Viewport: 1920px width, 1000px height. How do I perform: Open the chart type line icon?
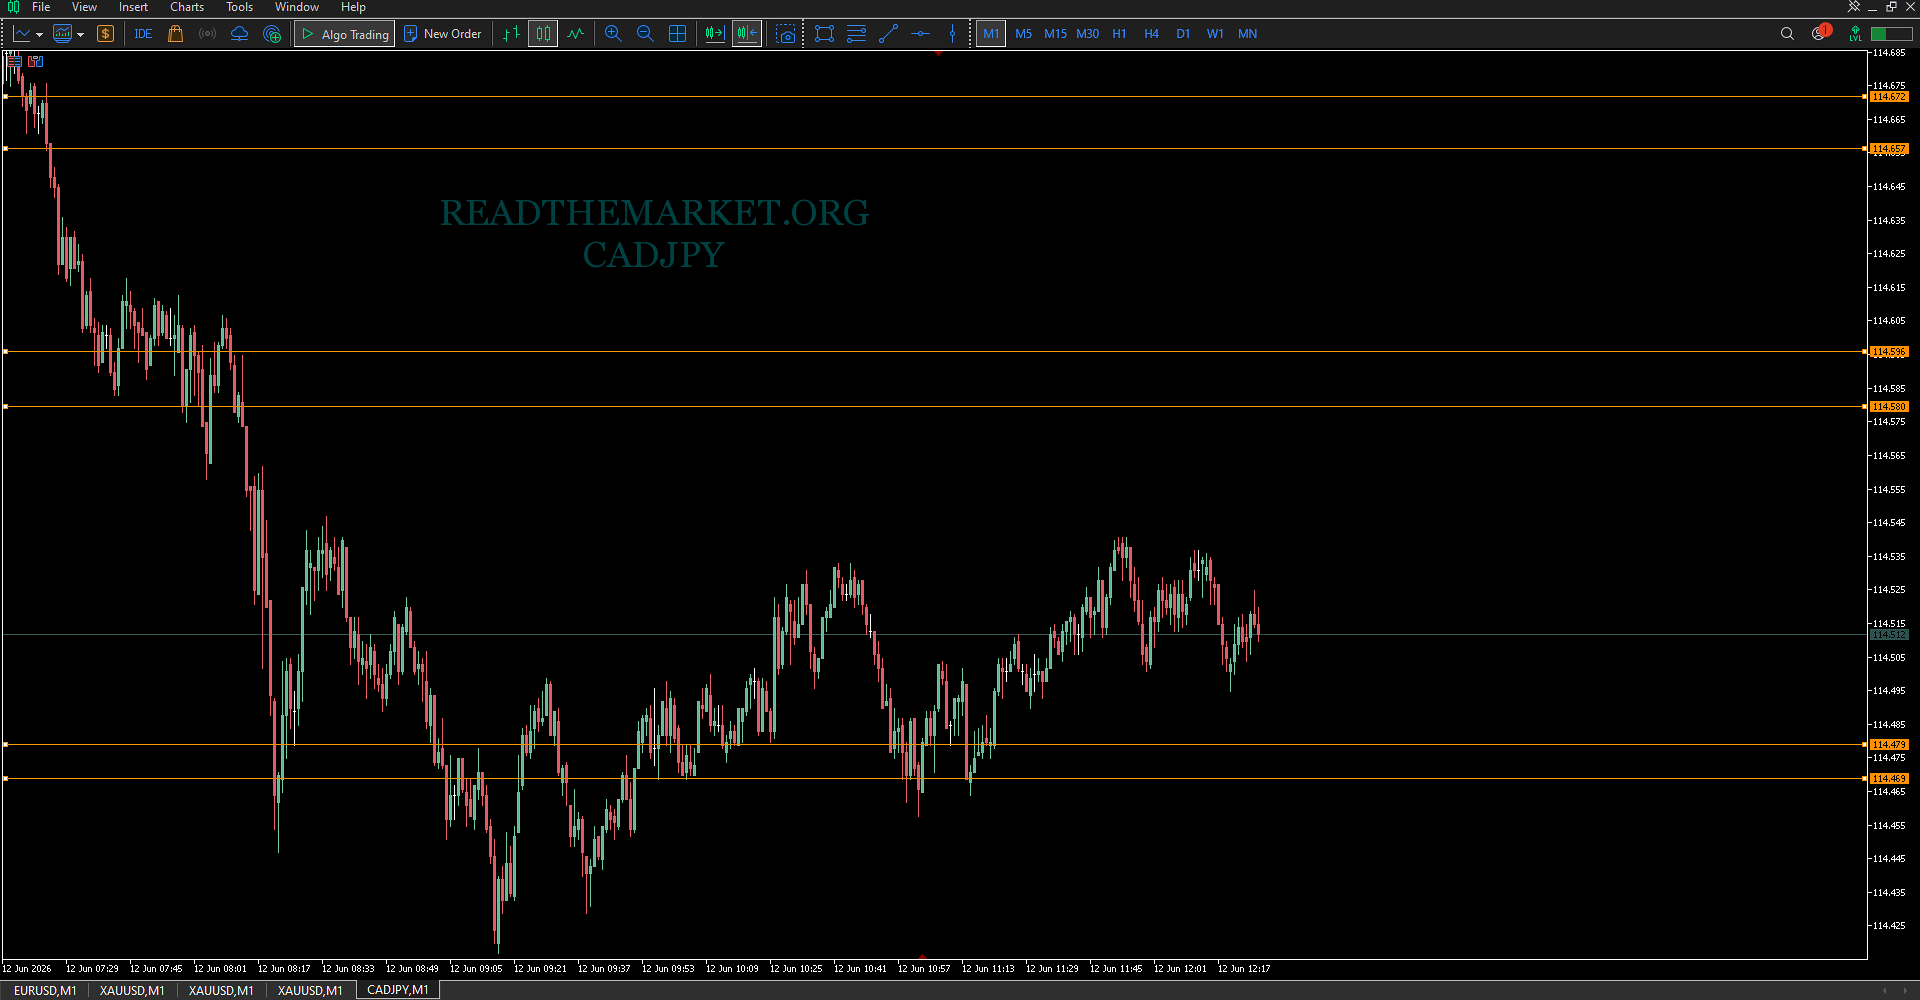pos(22,34)
